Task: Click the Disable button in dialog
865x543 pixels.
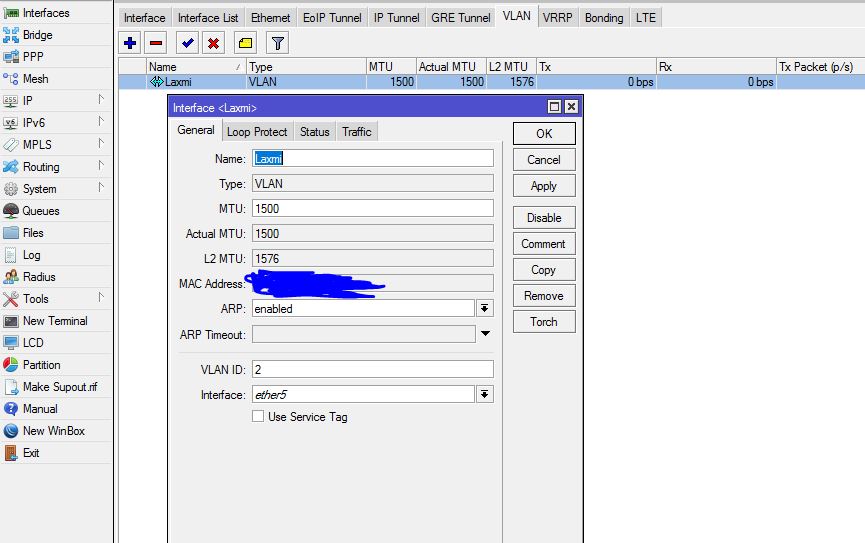Action: (544, 218)
